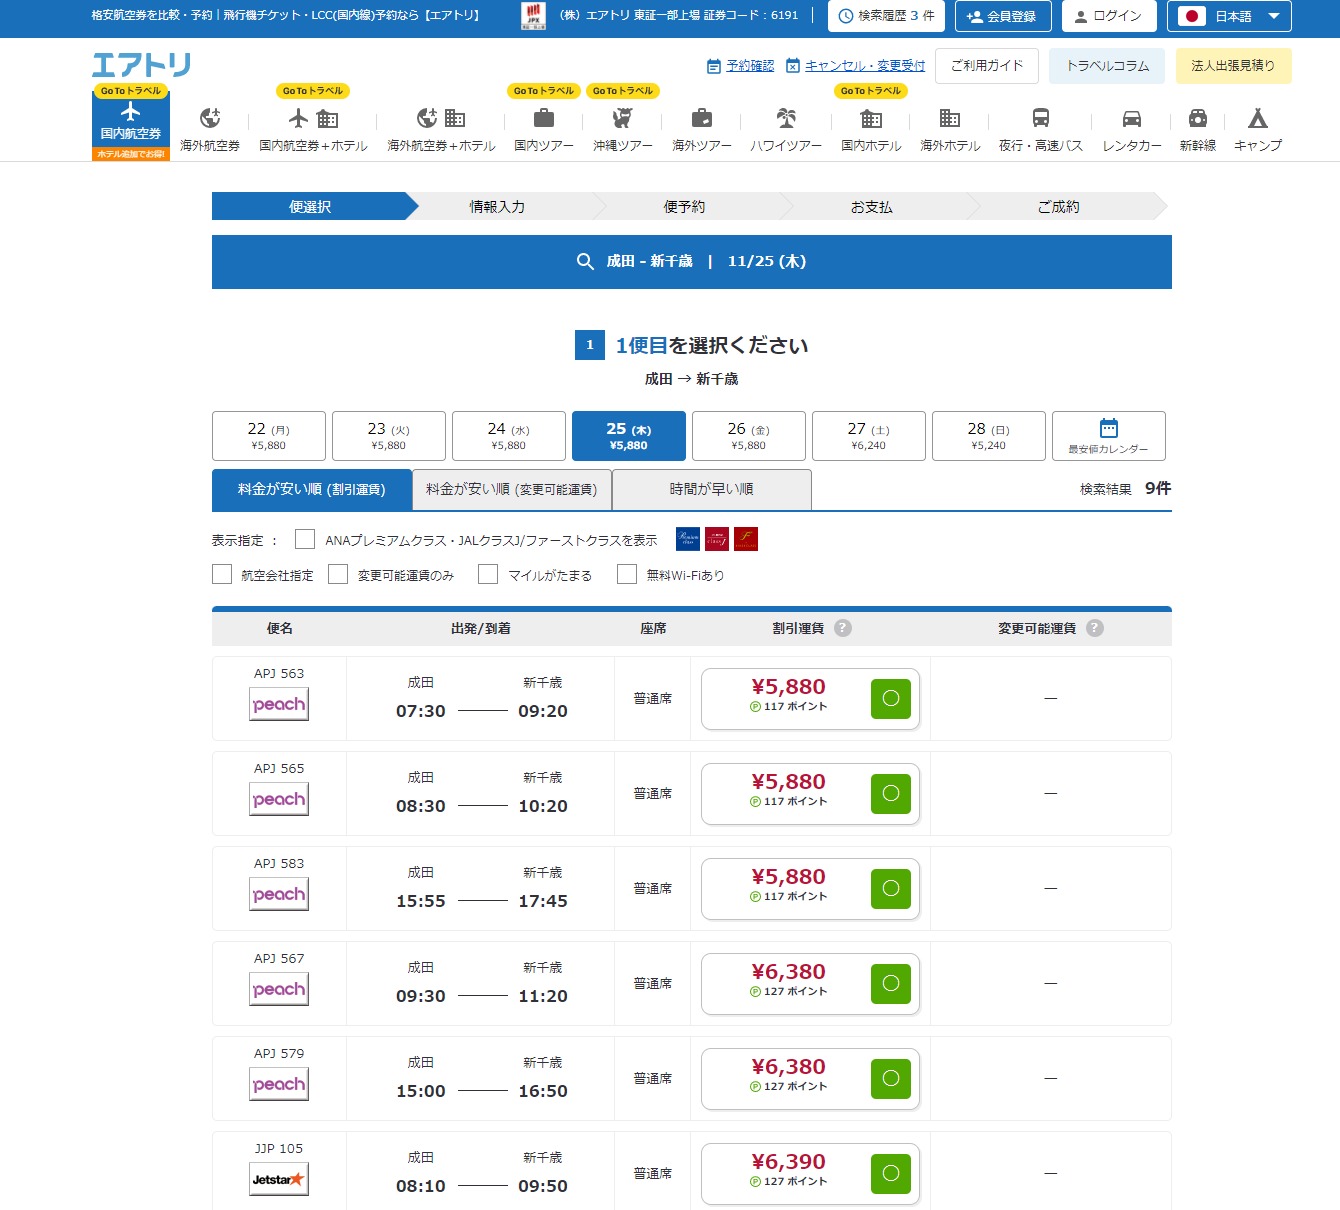Image resolution: width=1340 pixels, height=1210 pixels.
Task: Click the 検索結果 9件 text
Action: click(1125, 489)
